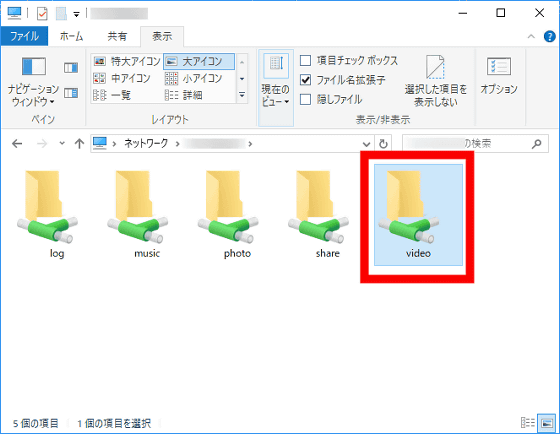560x434 pixels.
Task: Open recent locations dropdown arrow
Action: [62, 144]
